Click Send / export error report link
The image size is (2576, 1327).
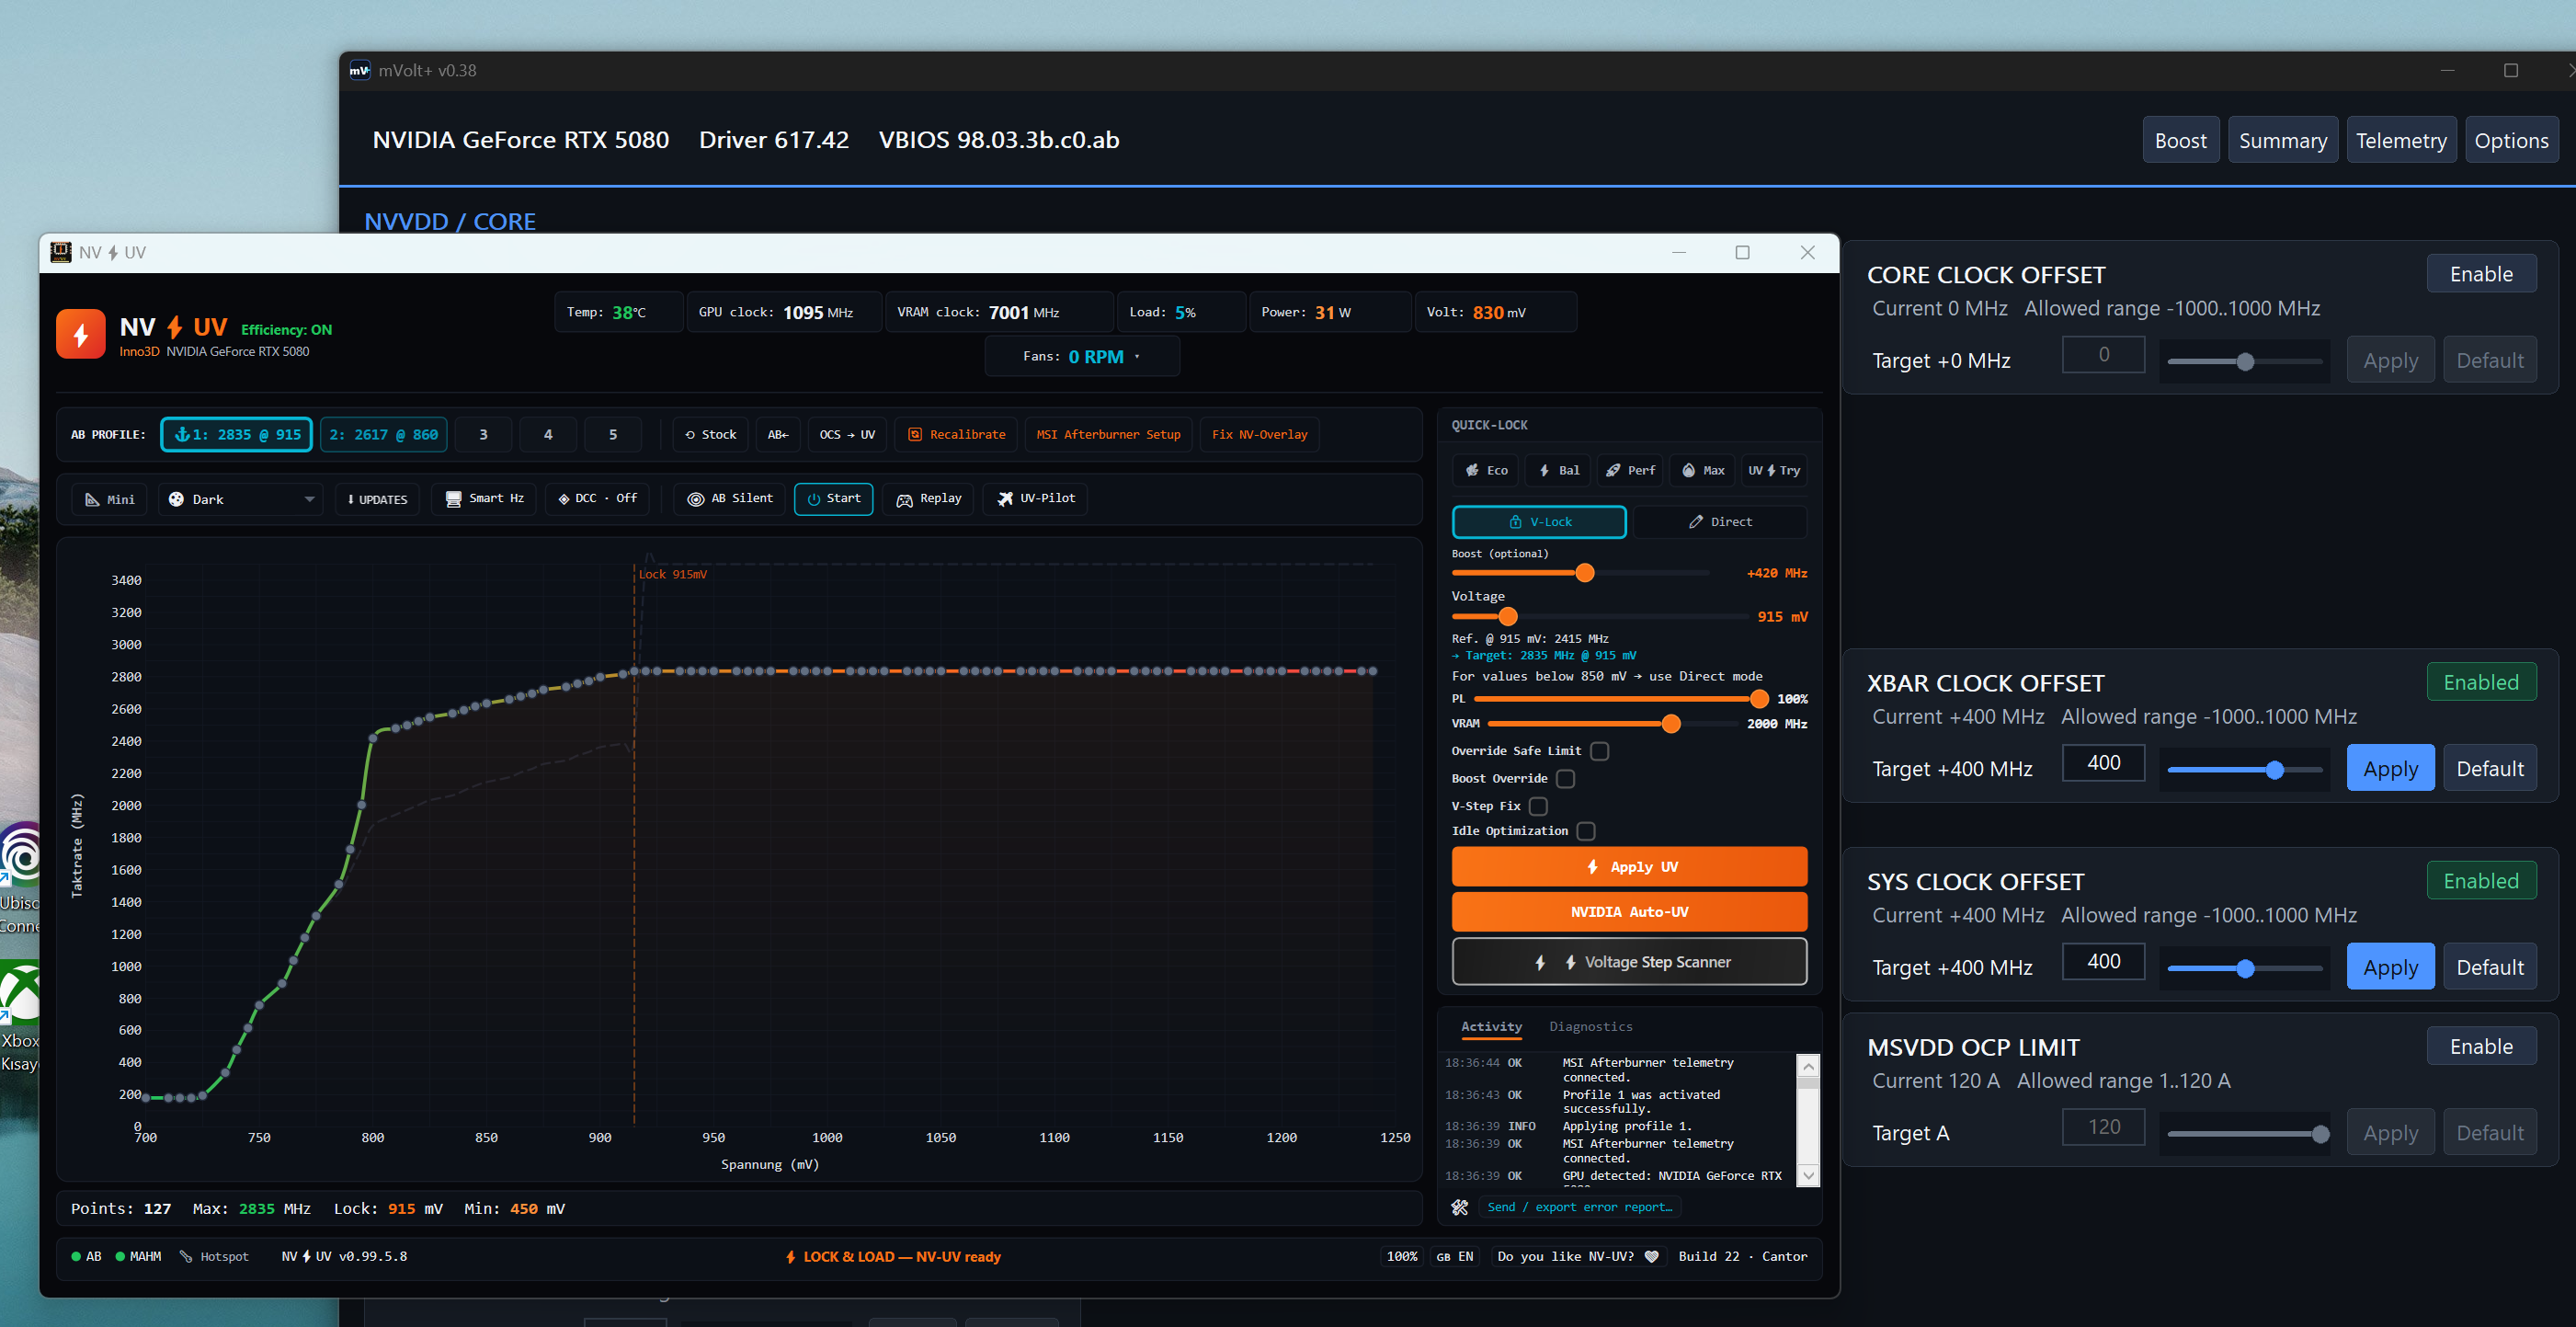click(x=1579, y=1207)
